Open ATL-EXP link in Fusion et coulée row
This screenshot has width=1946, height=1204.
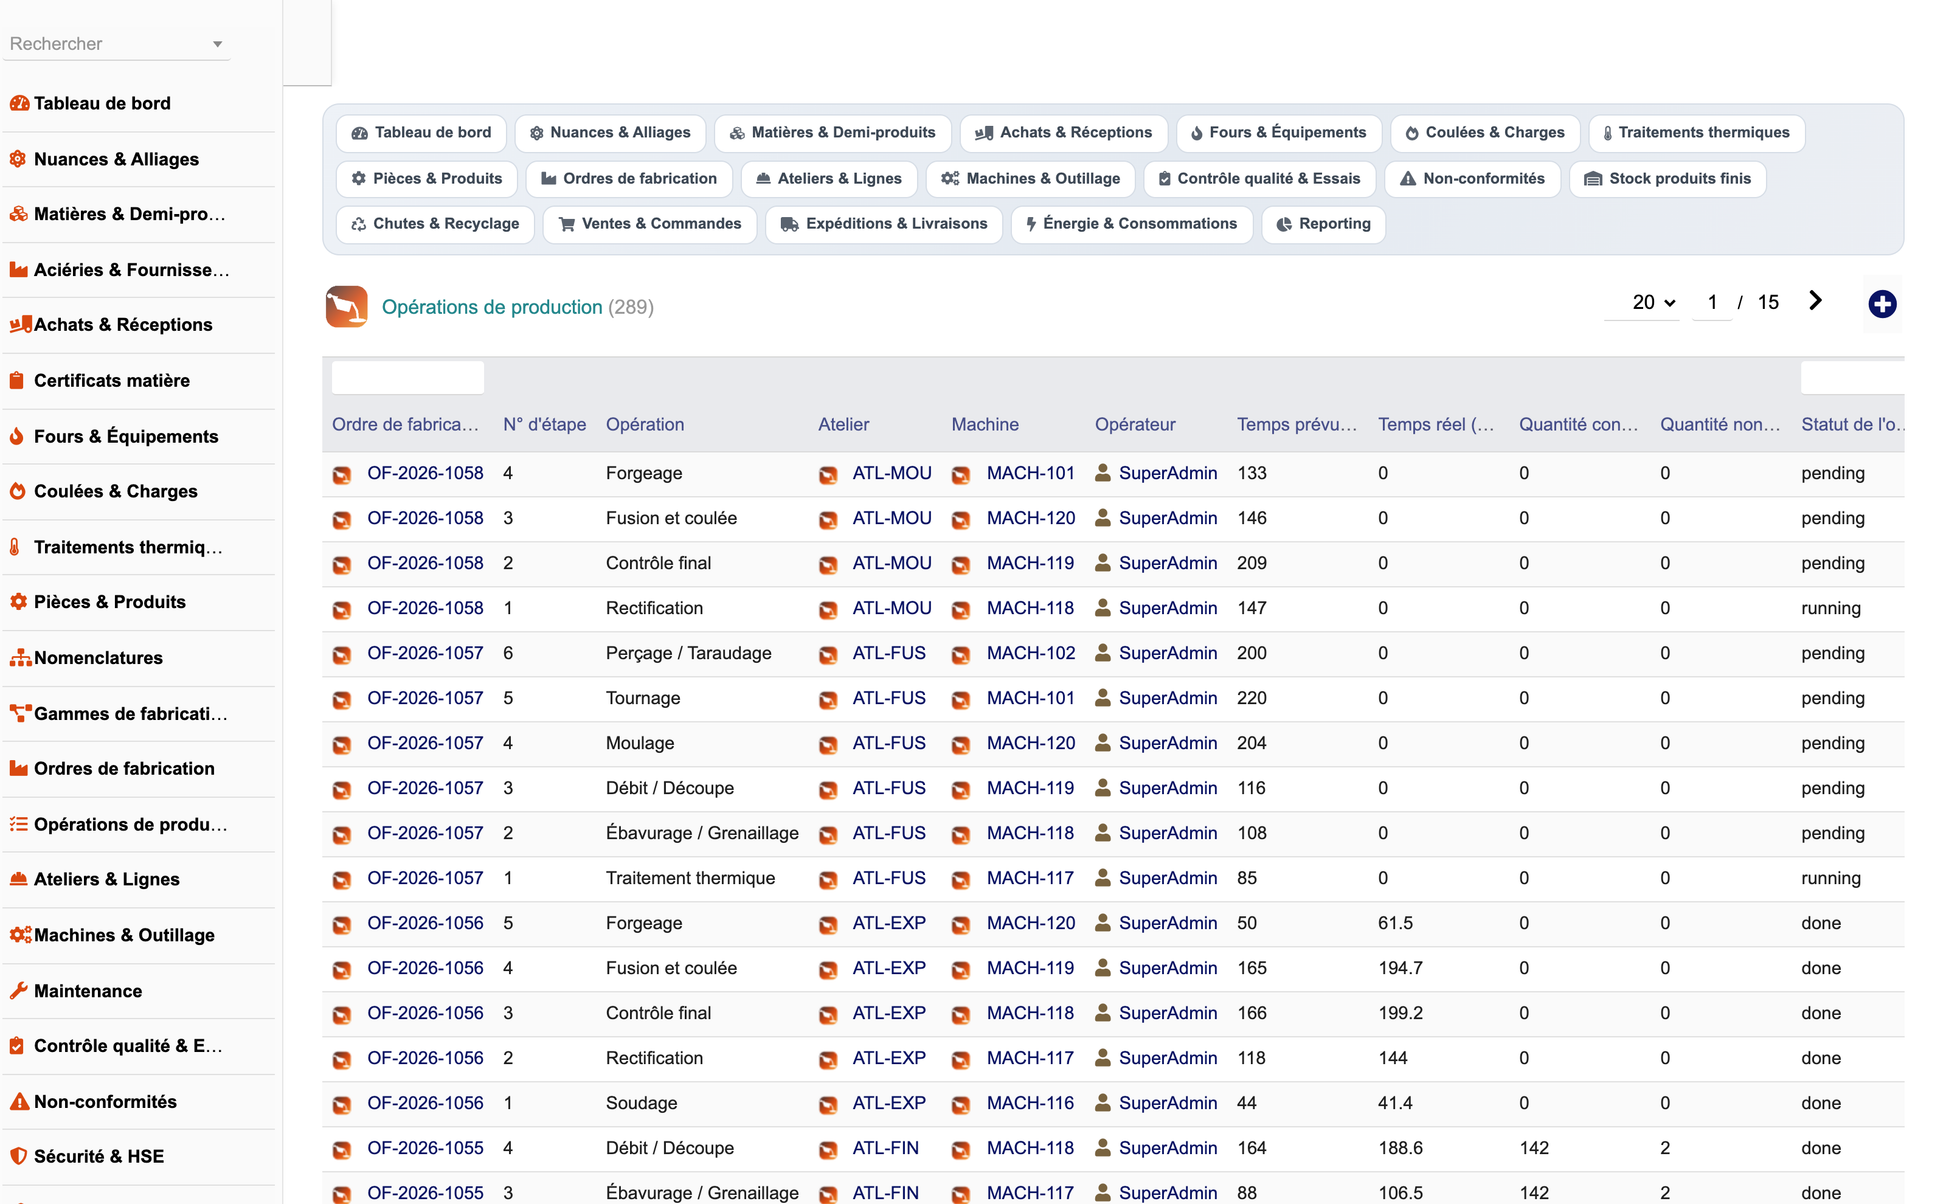click(889, 968)
